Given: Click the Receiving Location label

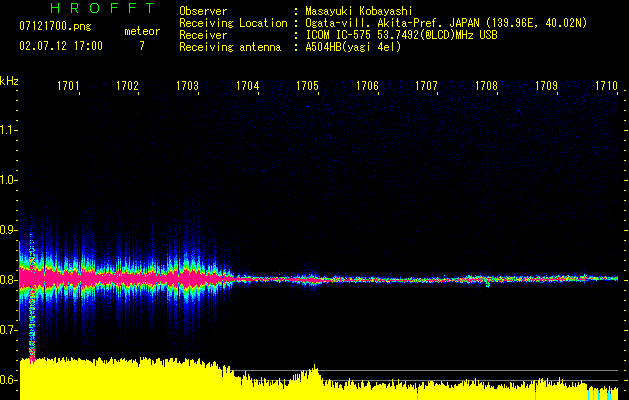Looking at the screenshot, I should (x=233, y=23).
